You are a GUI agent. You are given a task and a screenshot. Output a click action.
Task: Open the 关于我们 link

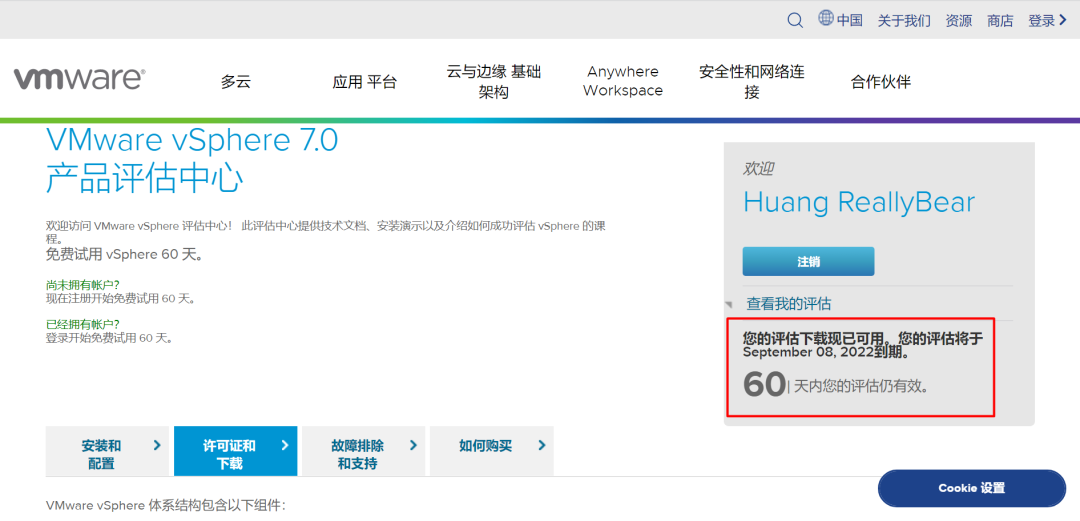pos(904,21)
